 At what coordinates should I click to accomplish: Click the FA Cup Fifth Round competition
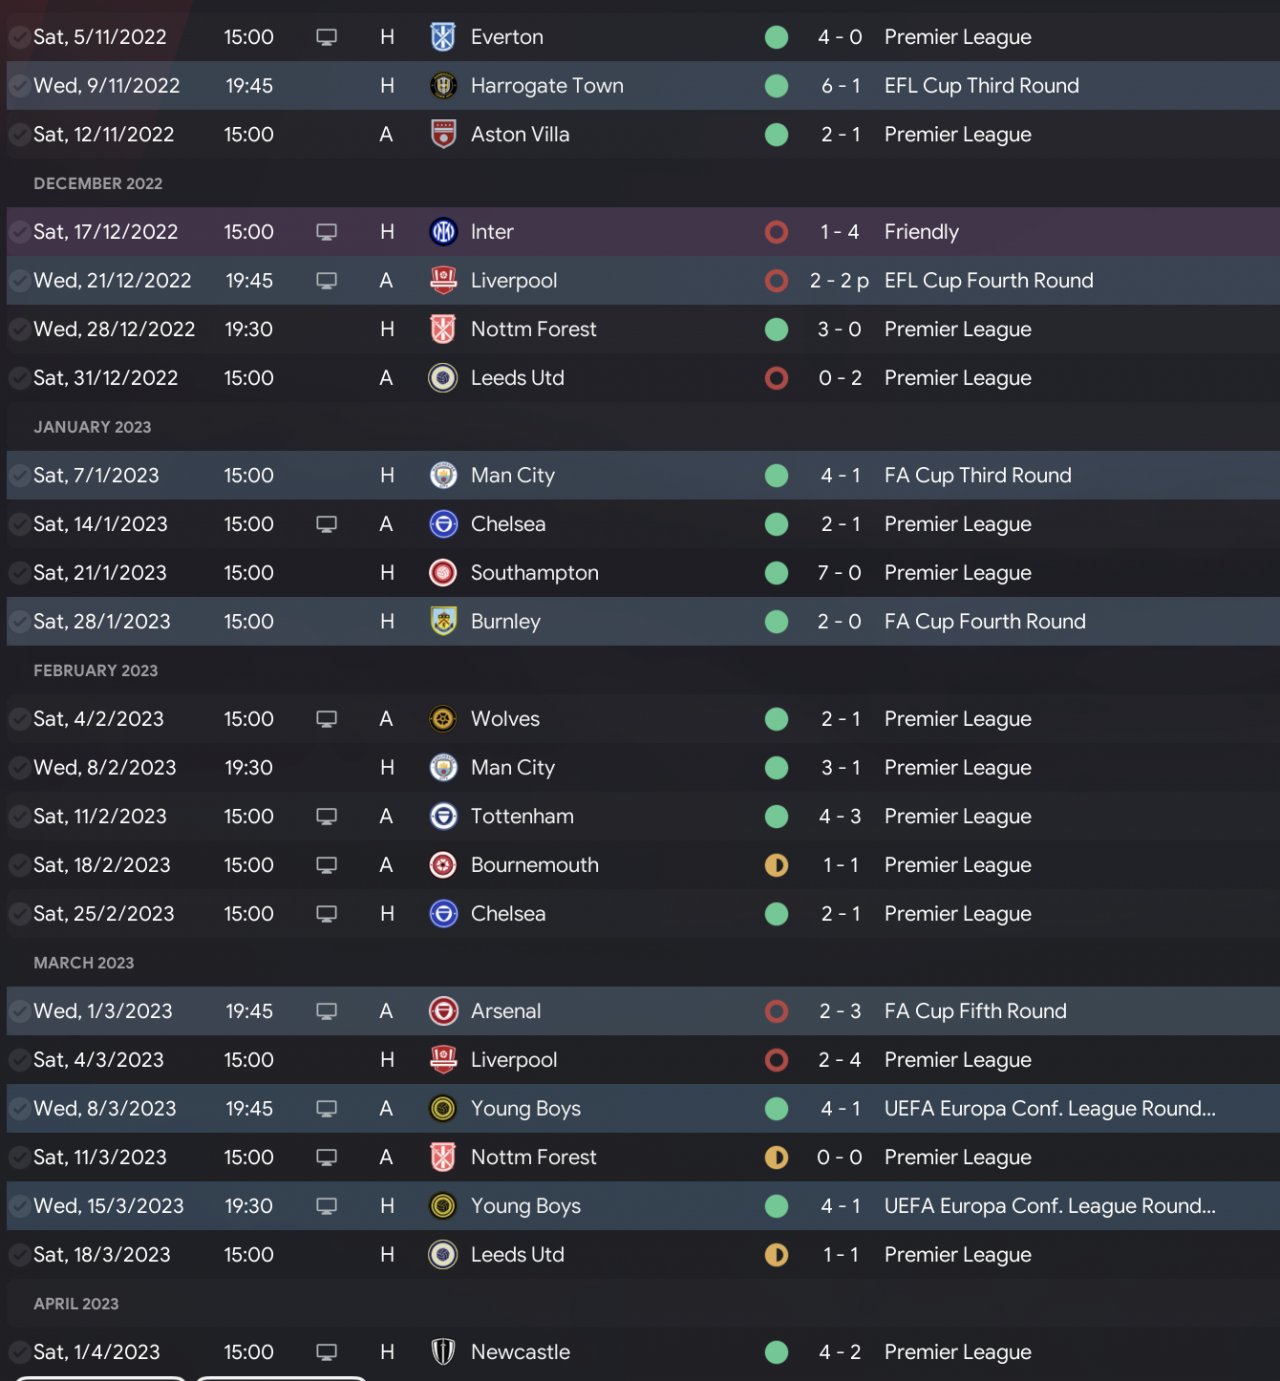point(975,1011)
